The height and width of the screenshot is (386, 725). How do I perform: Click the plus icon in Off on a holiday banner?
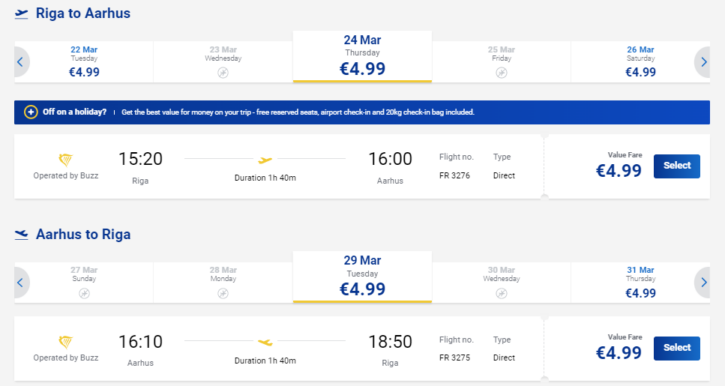[31, 112]
